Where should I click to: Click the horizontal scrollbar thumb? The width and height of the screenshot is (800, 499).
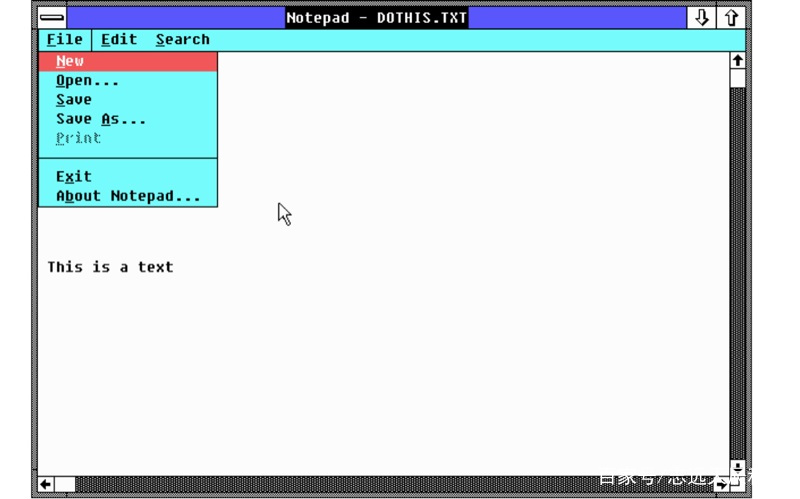65,484
